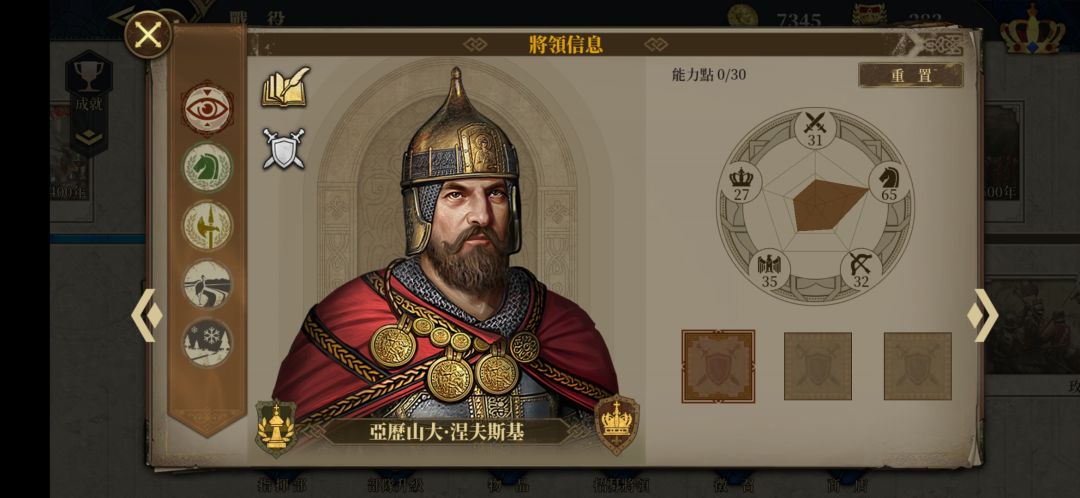
Task: Go to previous general with left arrow
Action: click(147, 315)
